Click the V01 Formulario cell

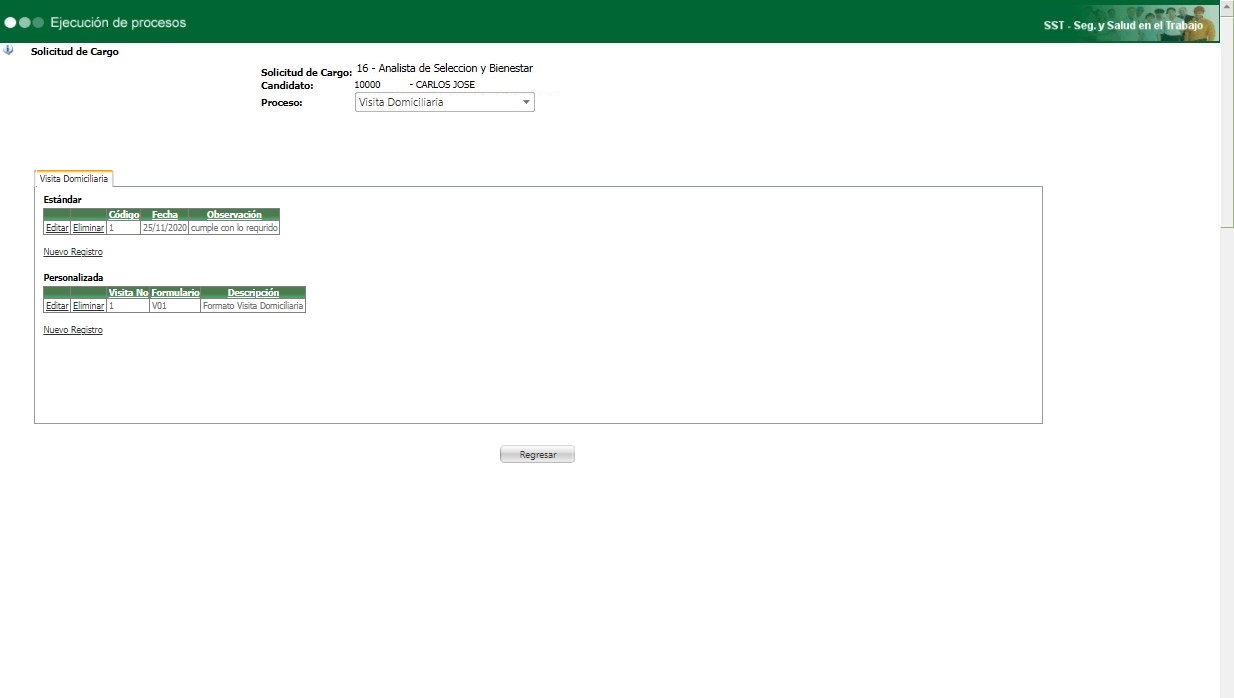(175, 306)
